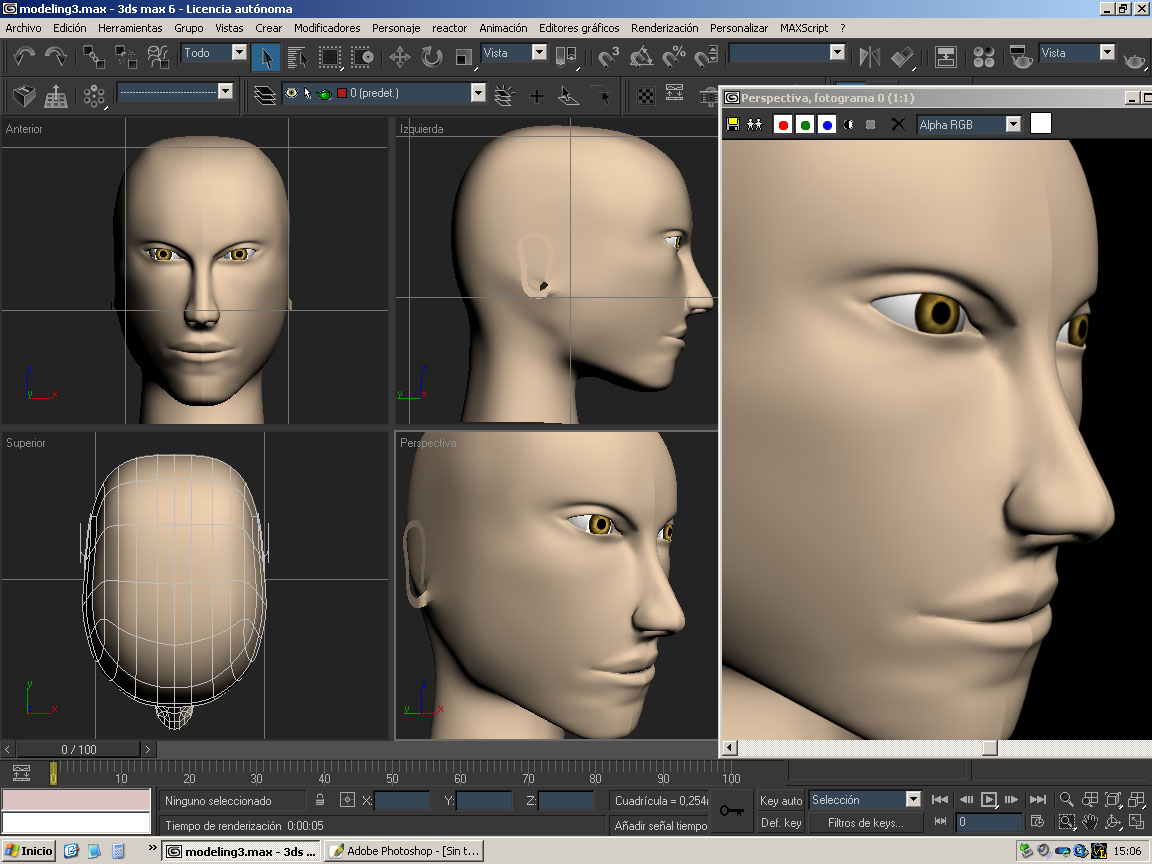The height and width of the screenshot is (864, 1152).
Task: Open the Material Editor spheres icon
Action: pos(984,57)
